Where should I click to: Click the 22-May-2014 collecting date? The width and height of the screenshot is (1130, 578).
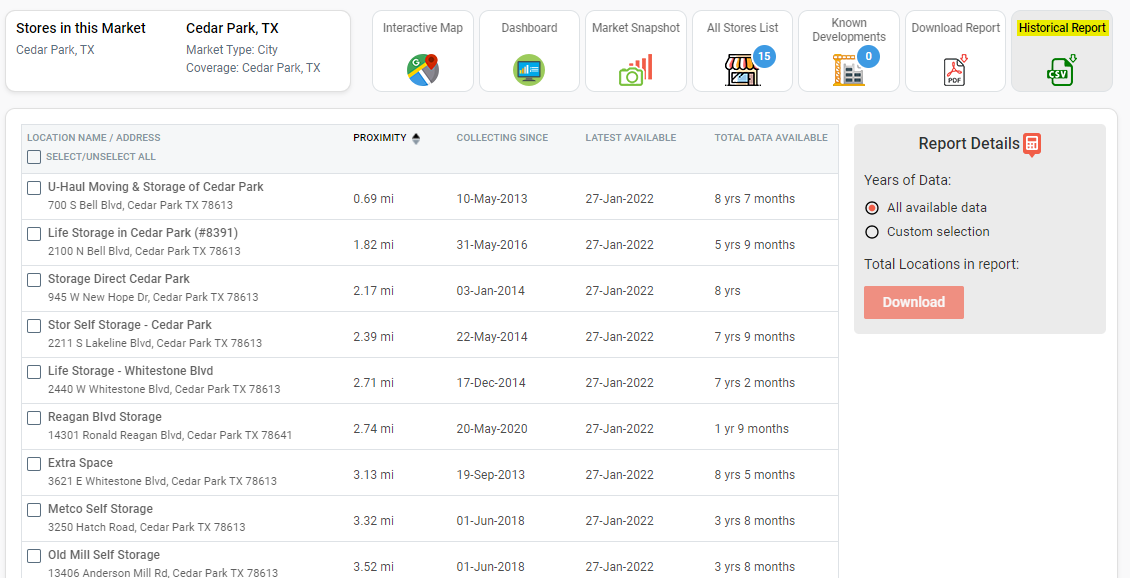(x=492, y=337)
